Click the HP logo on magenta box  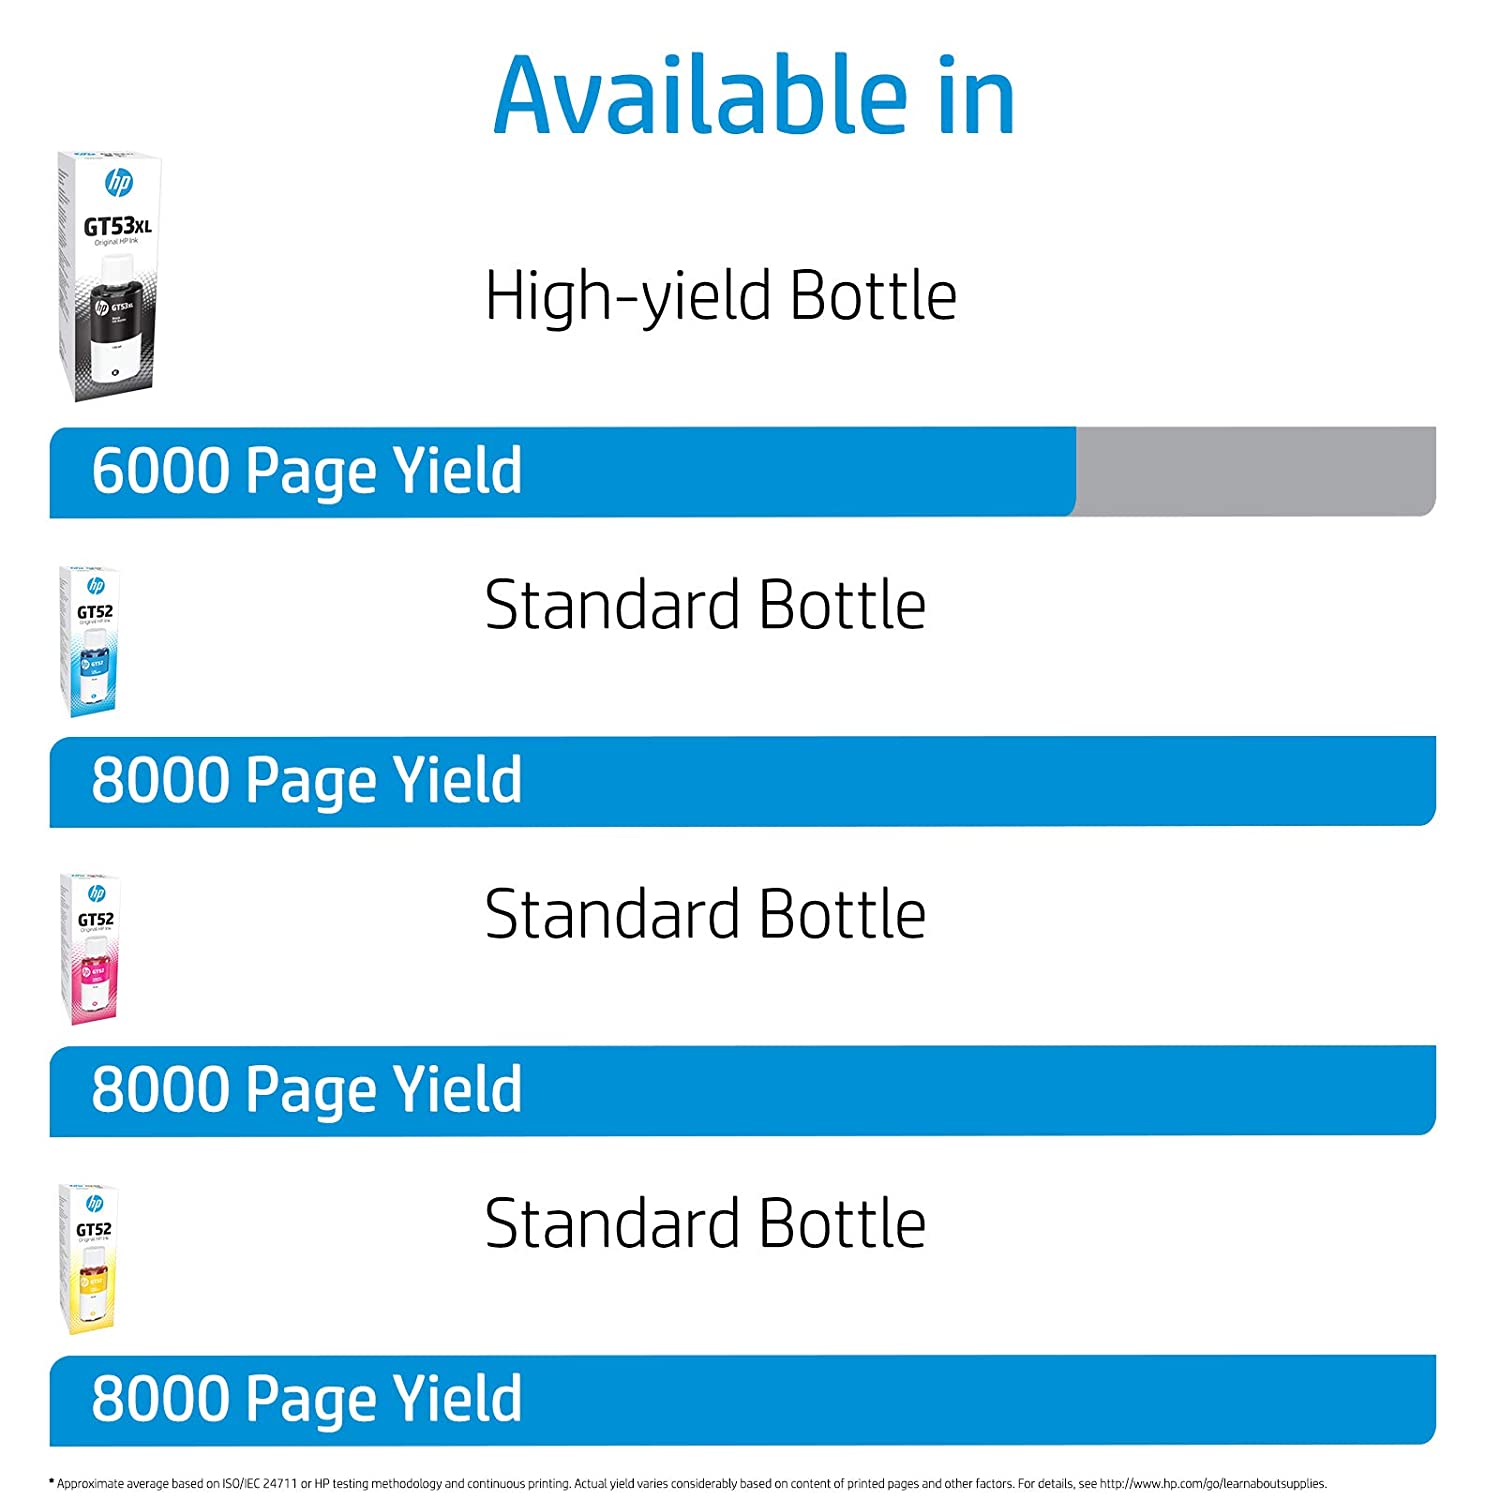96,893
